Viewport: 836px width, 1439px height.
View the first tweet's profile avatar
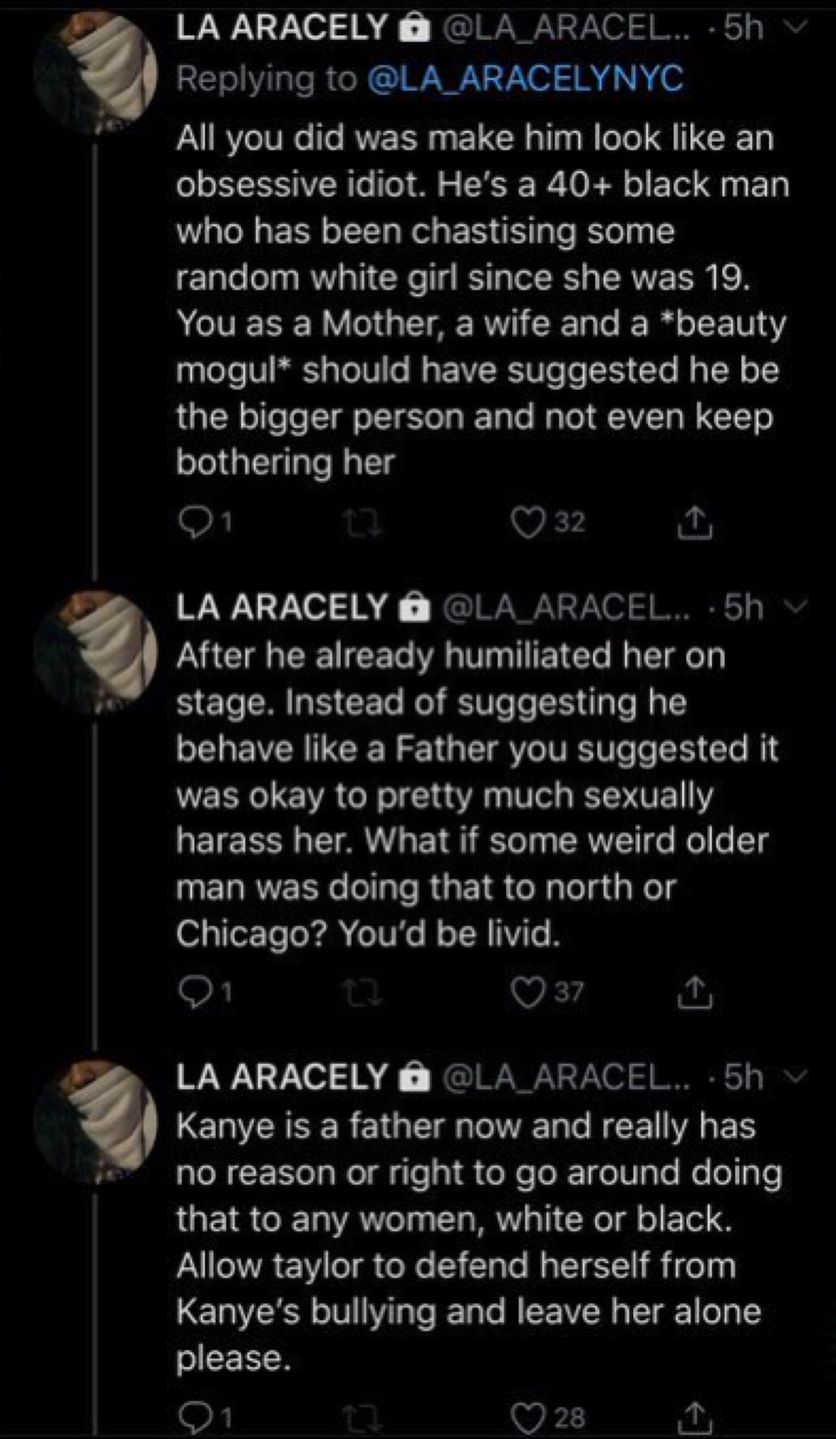pos(94,70)
